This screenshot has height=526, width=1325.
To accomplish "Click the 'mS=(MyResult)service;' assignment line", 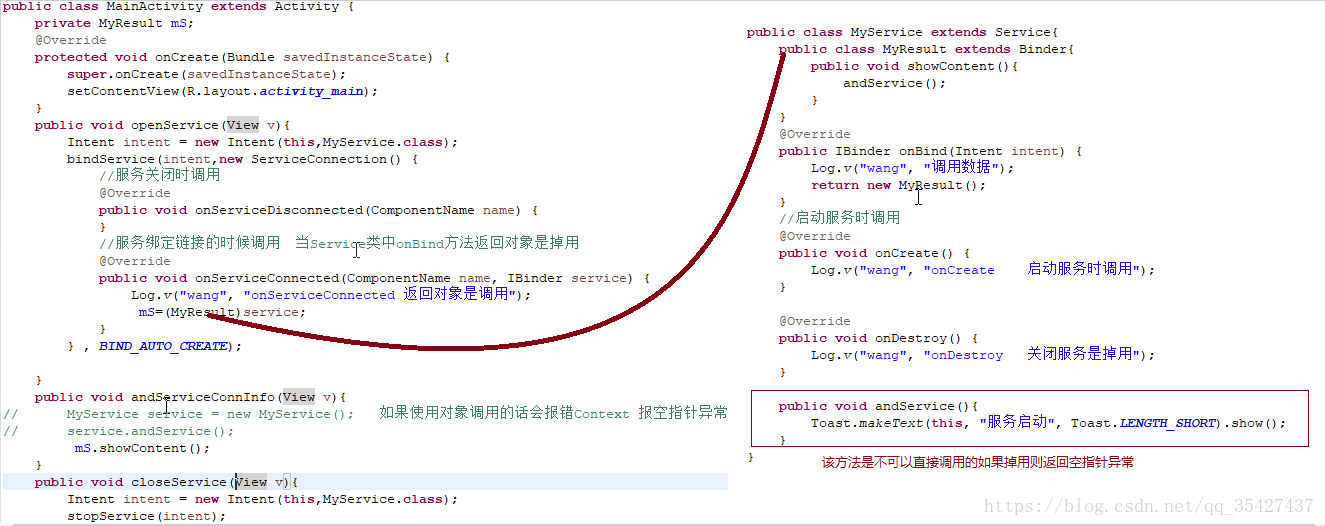I will pyautogui.click(x=222, y=312).
